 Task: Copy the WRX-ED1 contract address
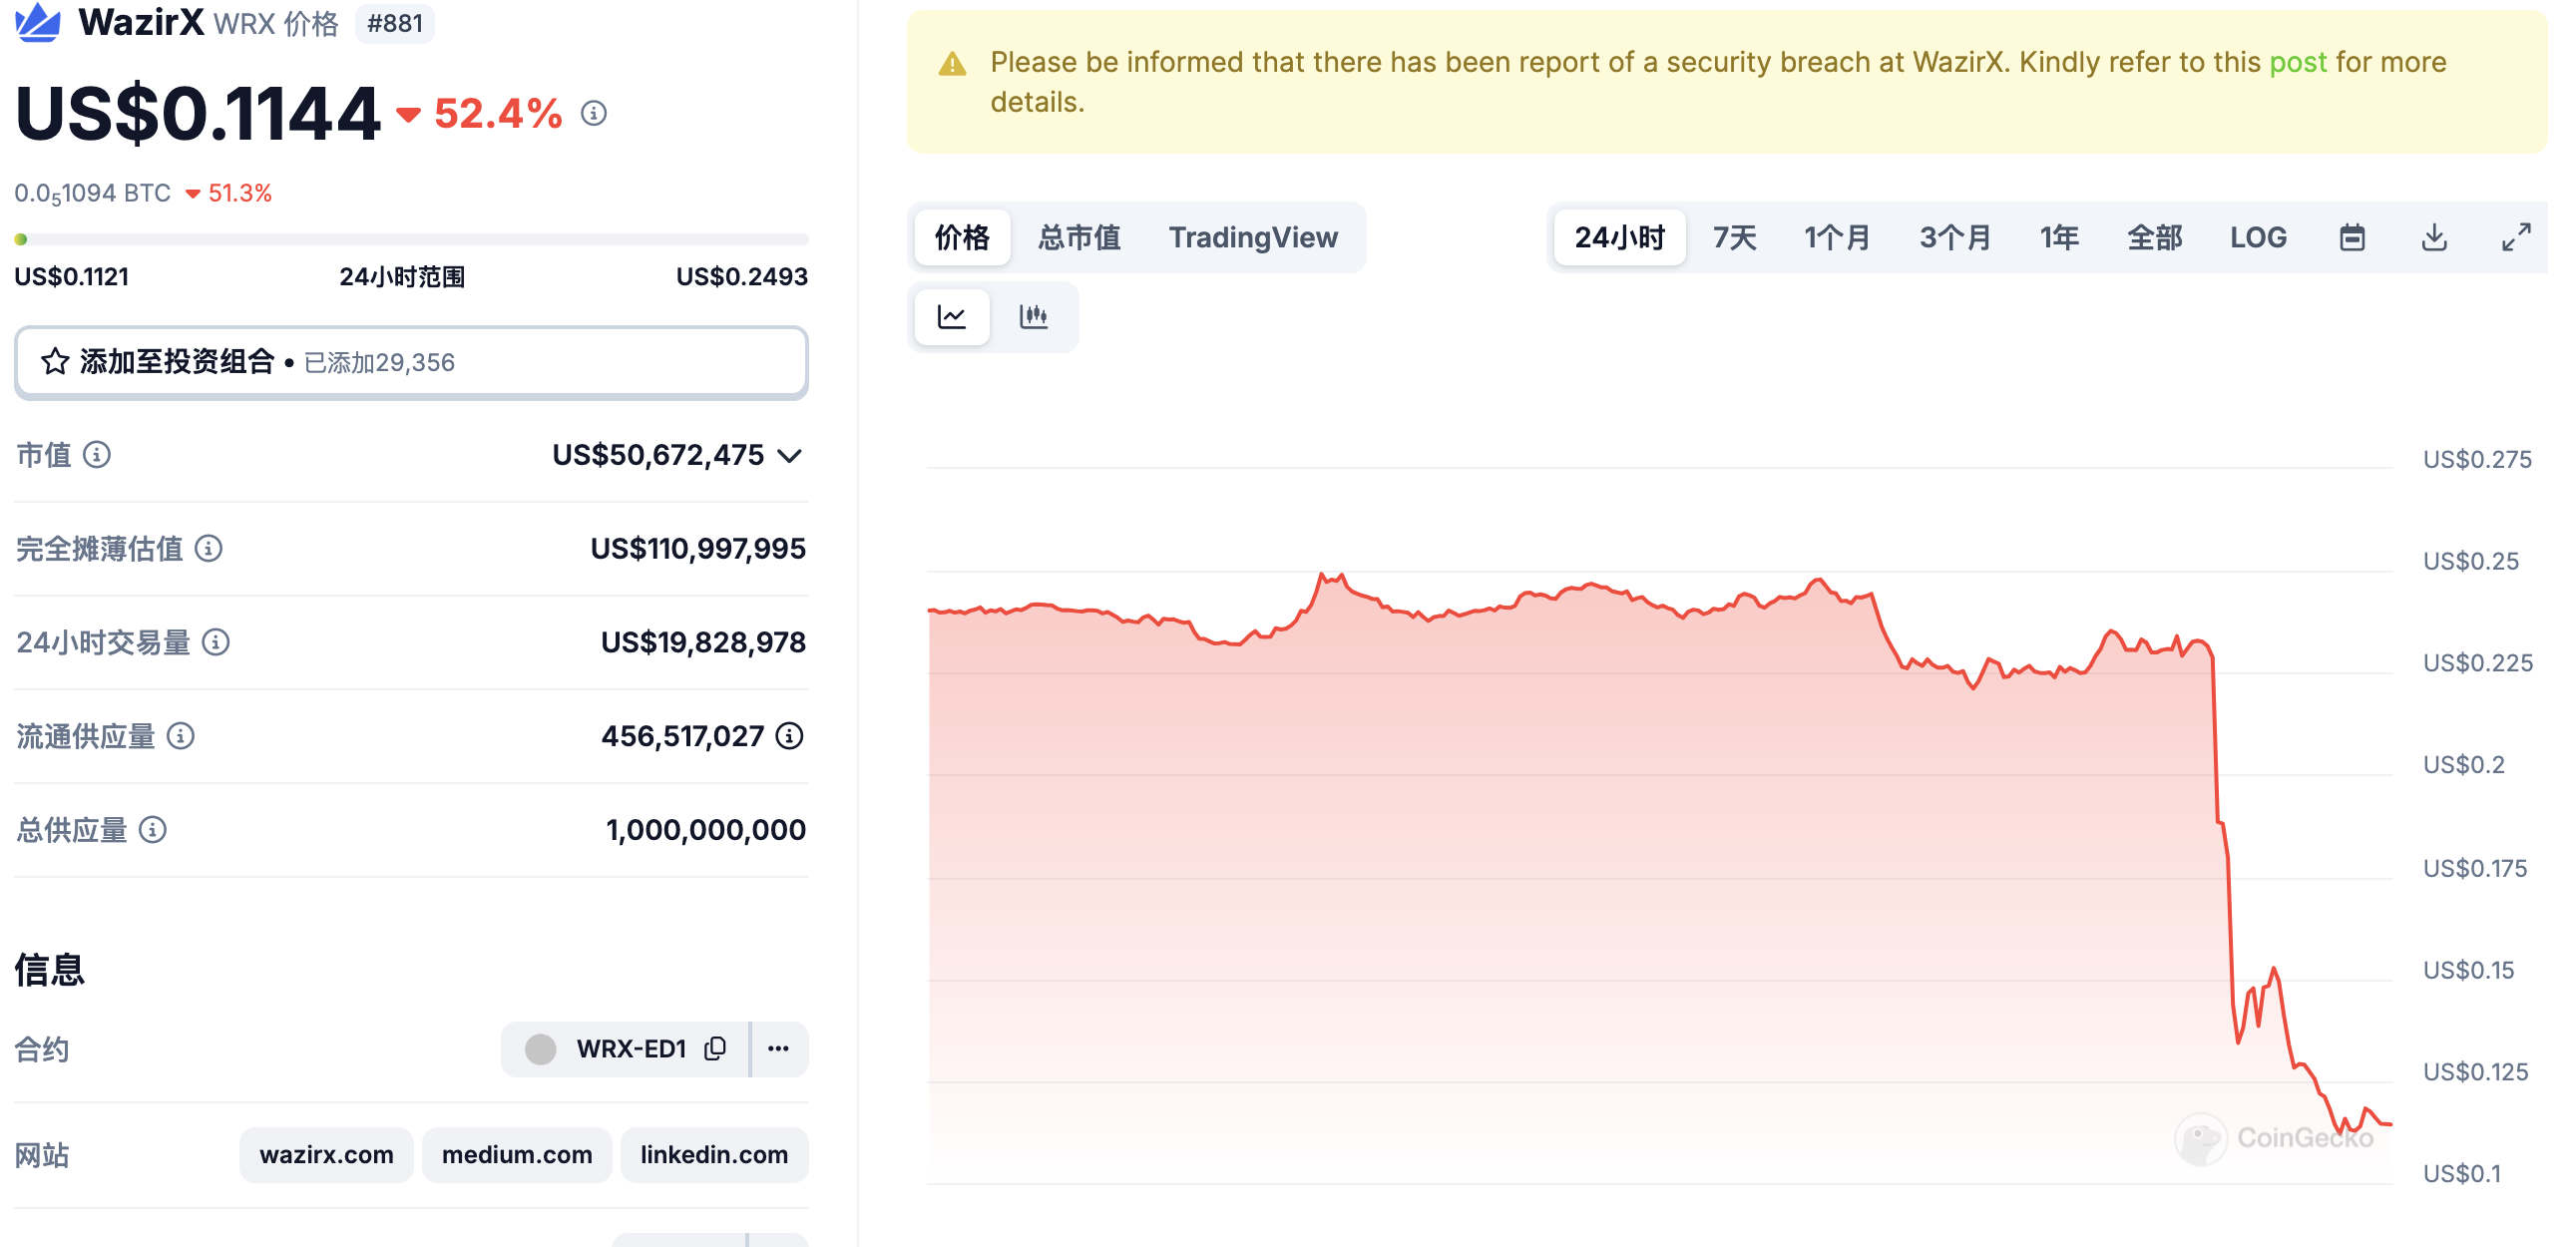(715, 1048)
